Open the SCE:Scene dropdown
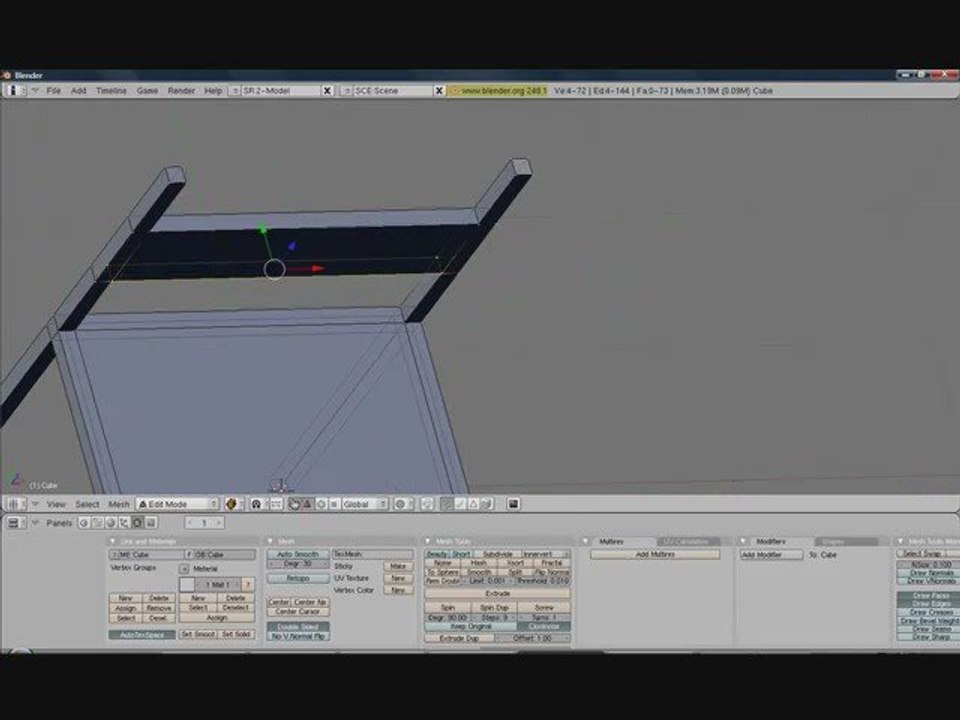The height and width of the screenshot is (720, 960). 345,91
